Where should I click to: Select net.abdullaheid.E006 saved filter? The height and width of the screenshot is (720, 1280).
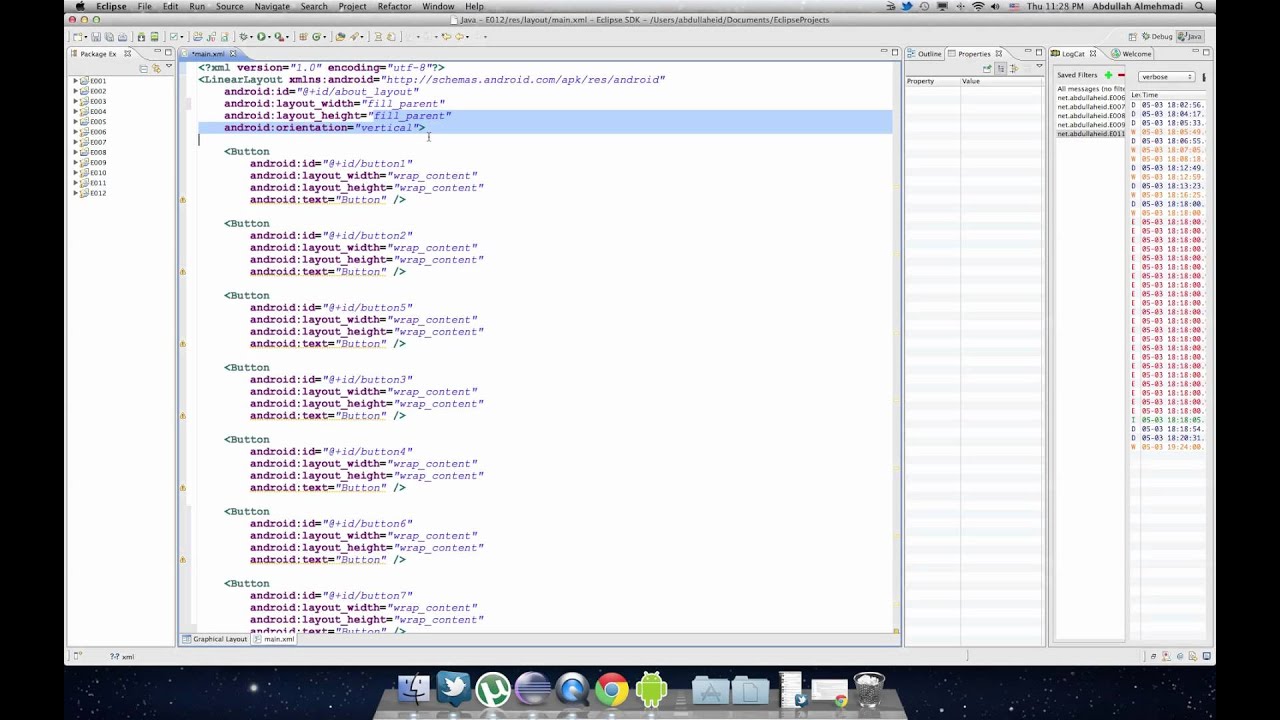point(1091,98)
